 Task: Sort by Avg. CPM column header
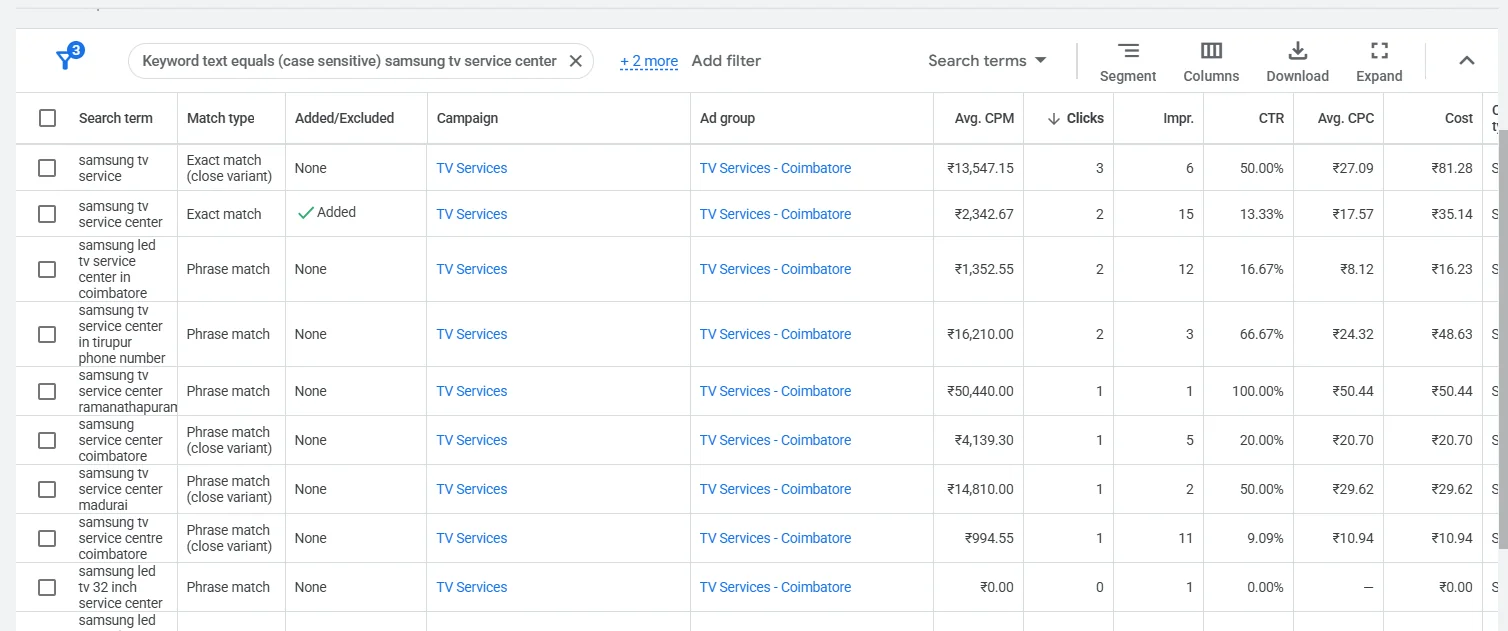(x=984, y=118)
